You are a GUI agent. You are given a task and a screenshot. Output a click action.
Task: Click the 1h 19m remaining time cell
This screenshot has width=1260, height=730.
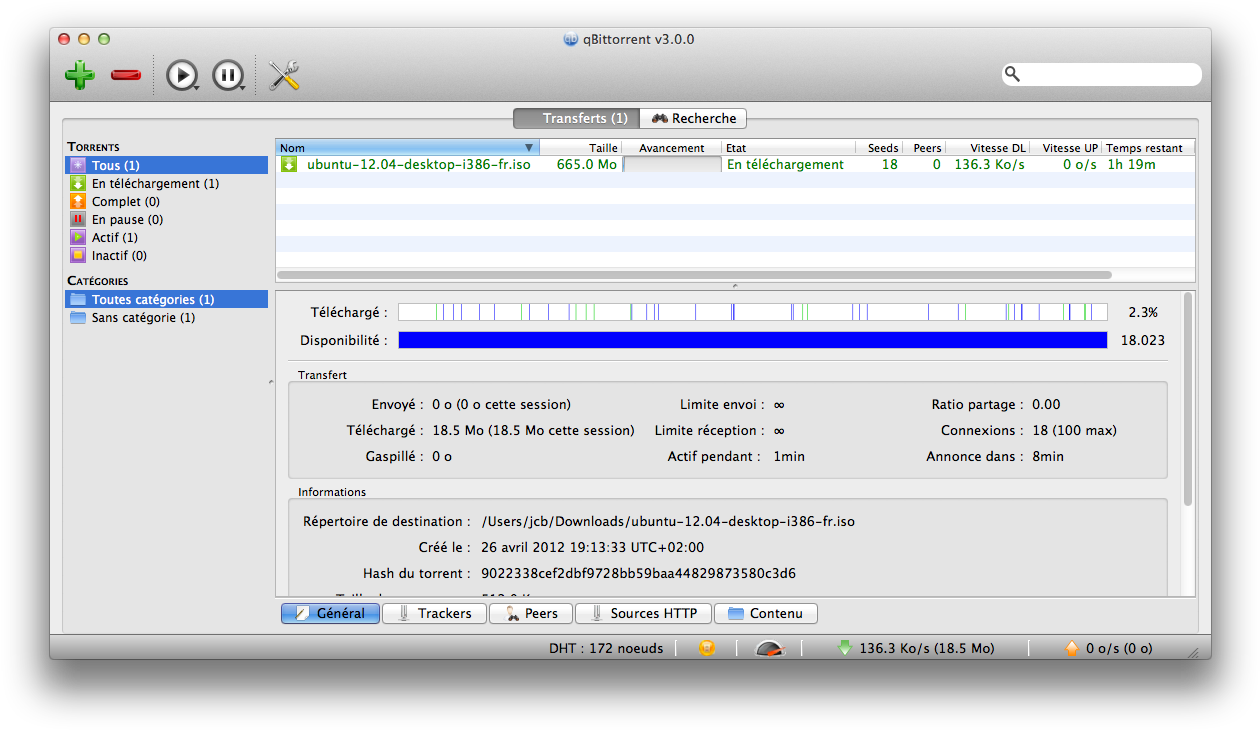1131,164
